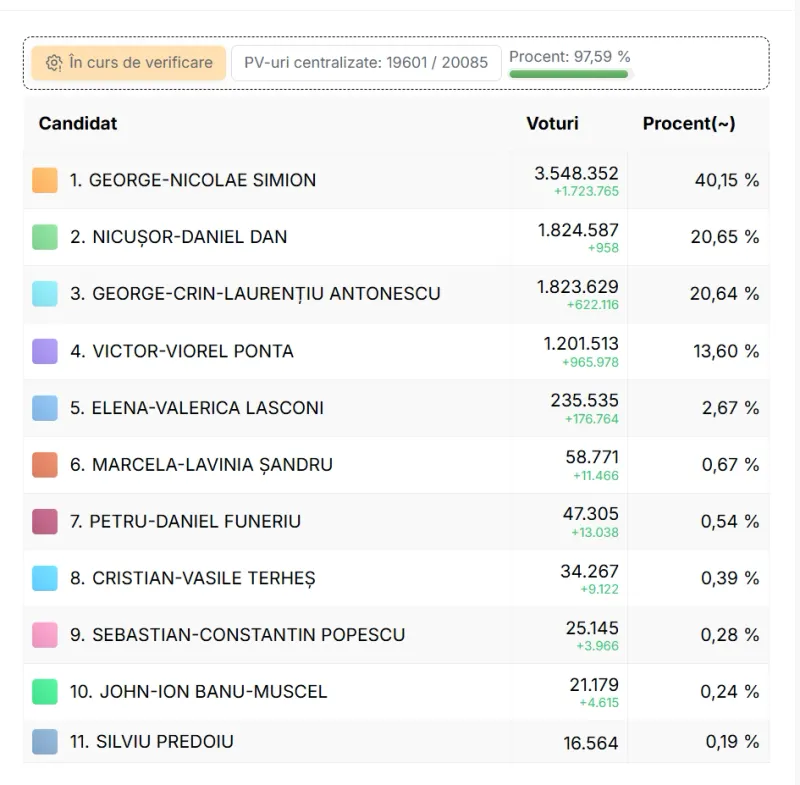Click the maroon swatch for Petru-Daniel Funeriu
Screen dimensions: 800x785
tap(45, 521)
